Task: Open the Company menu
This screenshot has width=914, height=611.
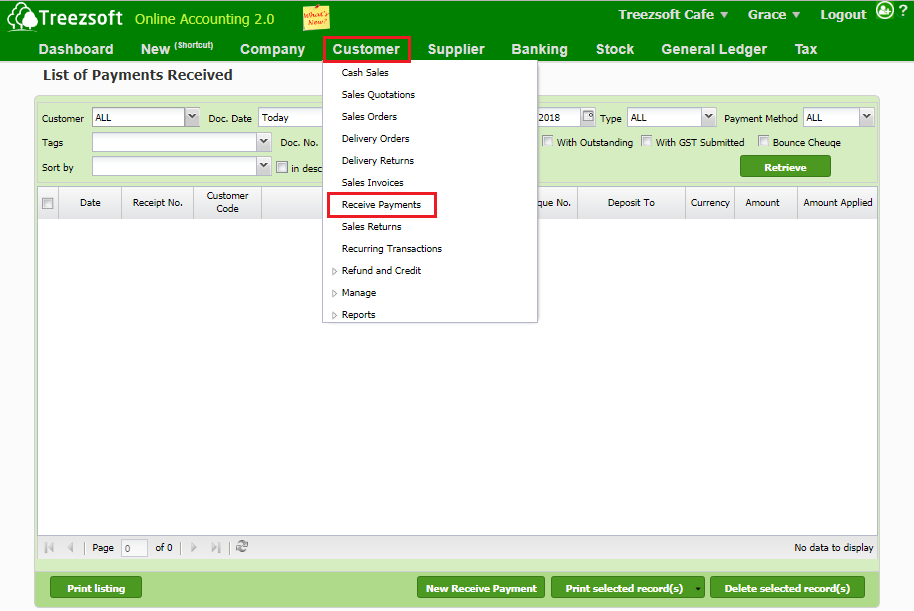Action: click(x=272, y=49)
